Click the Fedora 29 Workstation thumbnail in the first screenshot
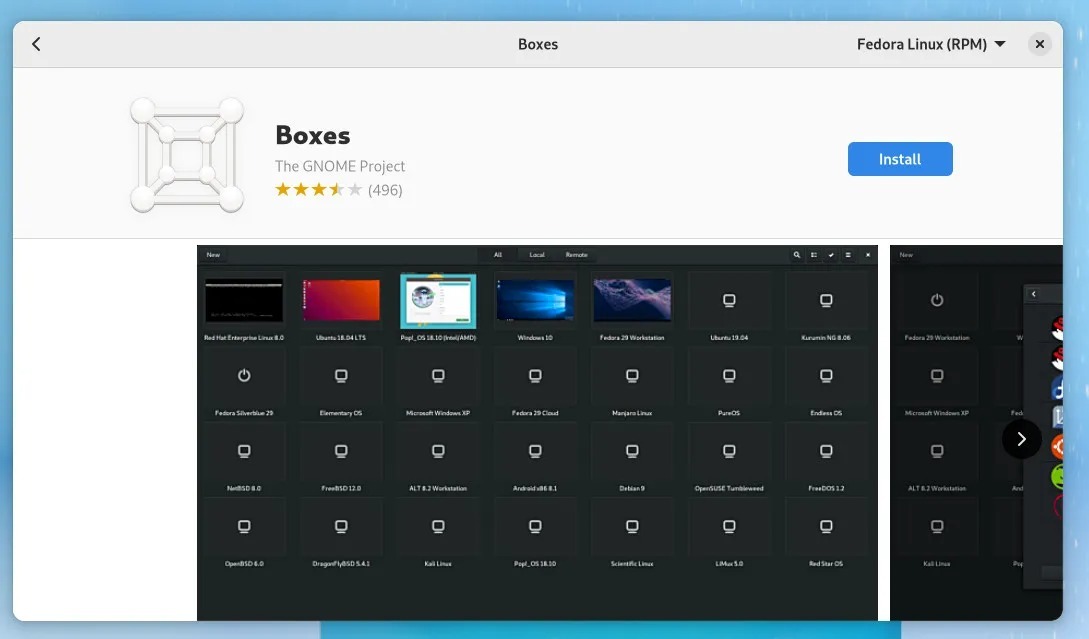The image size is (1089, 639). (x=632, y=300)
